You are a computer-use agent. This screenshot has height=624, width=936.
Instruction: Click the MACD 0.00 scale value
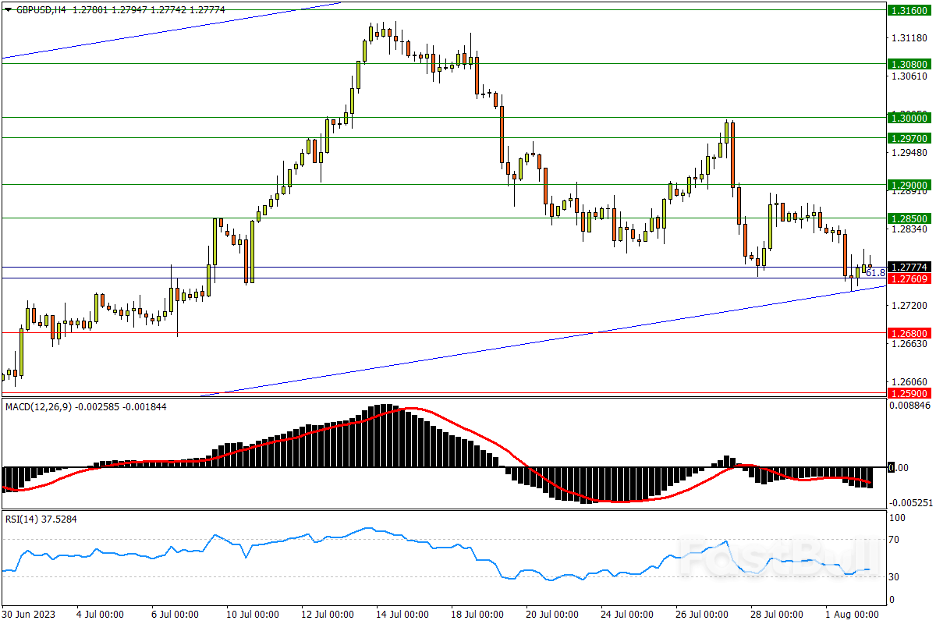(x=900, y=467)
